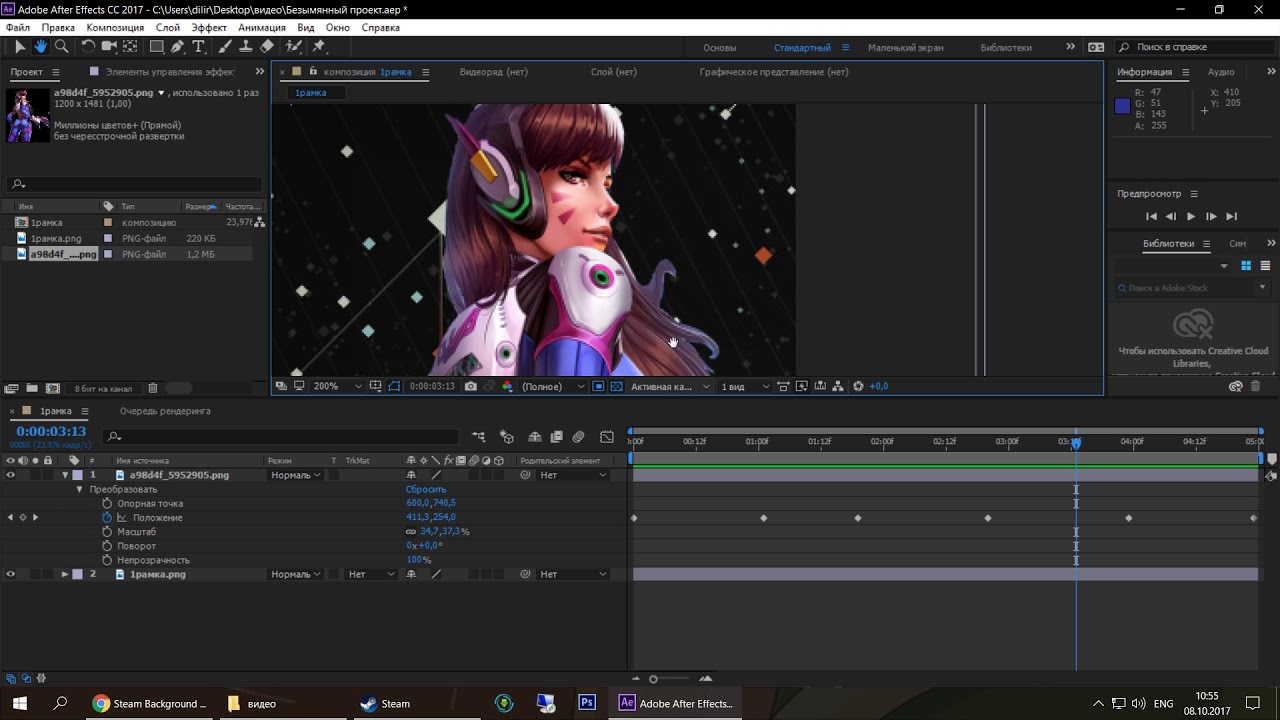Select the Pan Behind anchor point tool
Image resolution: width=1280 pixels, height=720 pixels.
tap(130, 46)
